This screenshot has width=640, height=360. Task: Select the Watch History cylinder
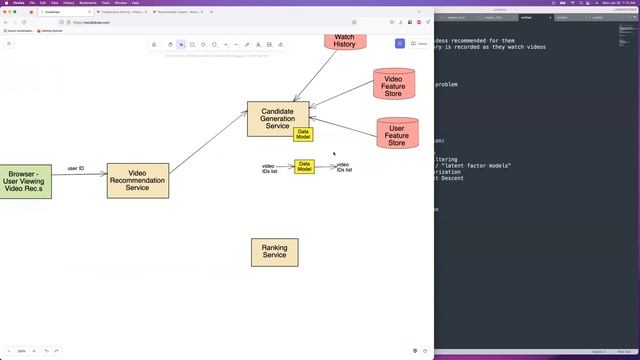click(x=345, y=41)
